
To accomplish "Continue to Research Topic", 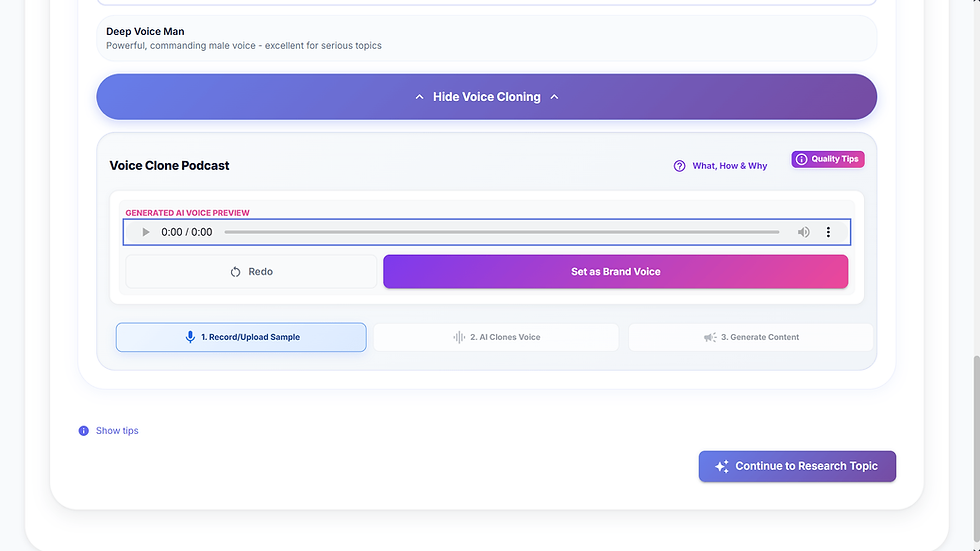I will click(797, 466).
